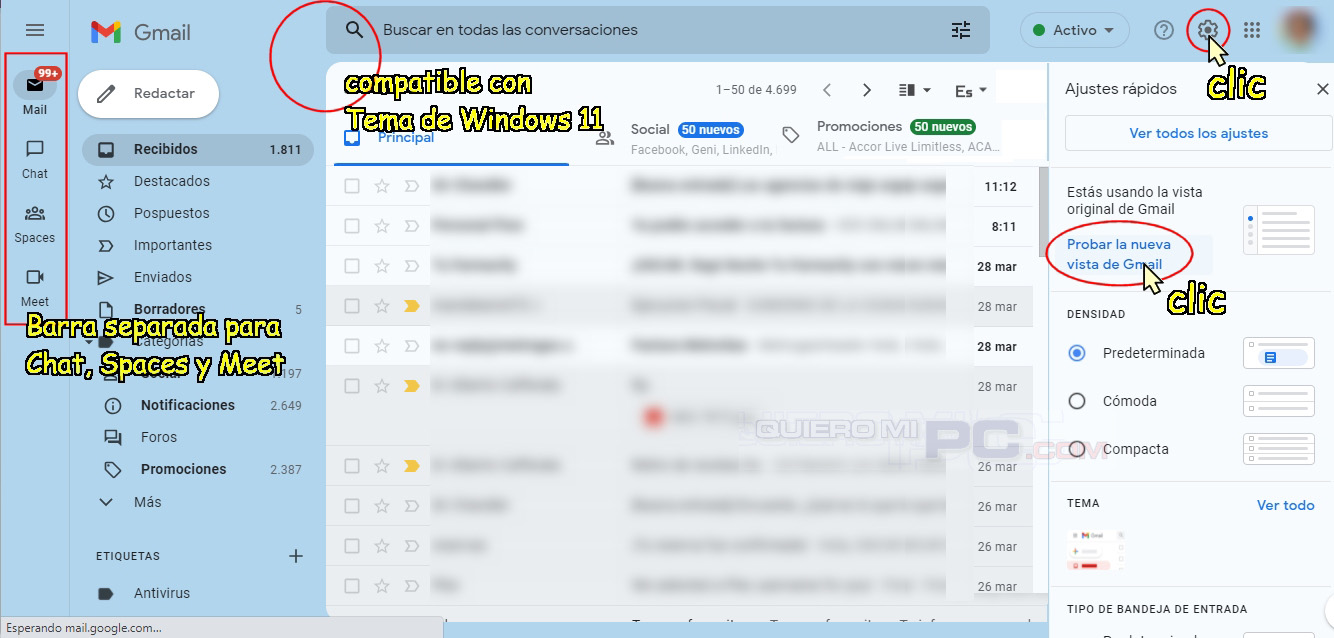Add a new label with plus icon

tap(296, 556)
